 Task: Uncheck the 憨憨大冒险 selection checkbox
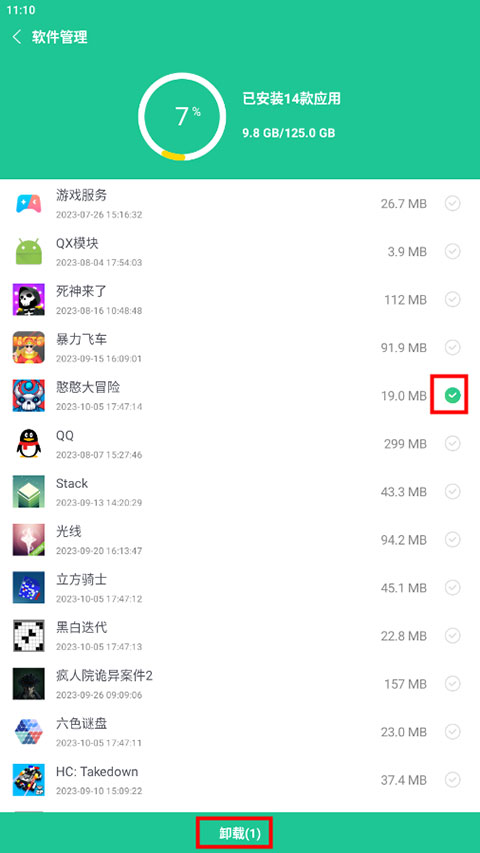[x=452, y=395]
